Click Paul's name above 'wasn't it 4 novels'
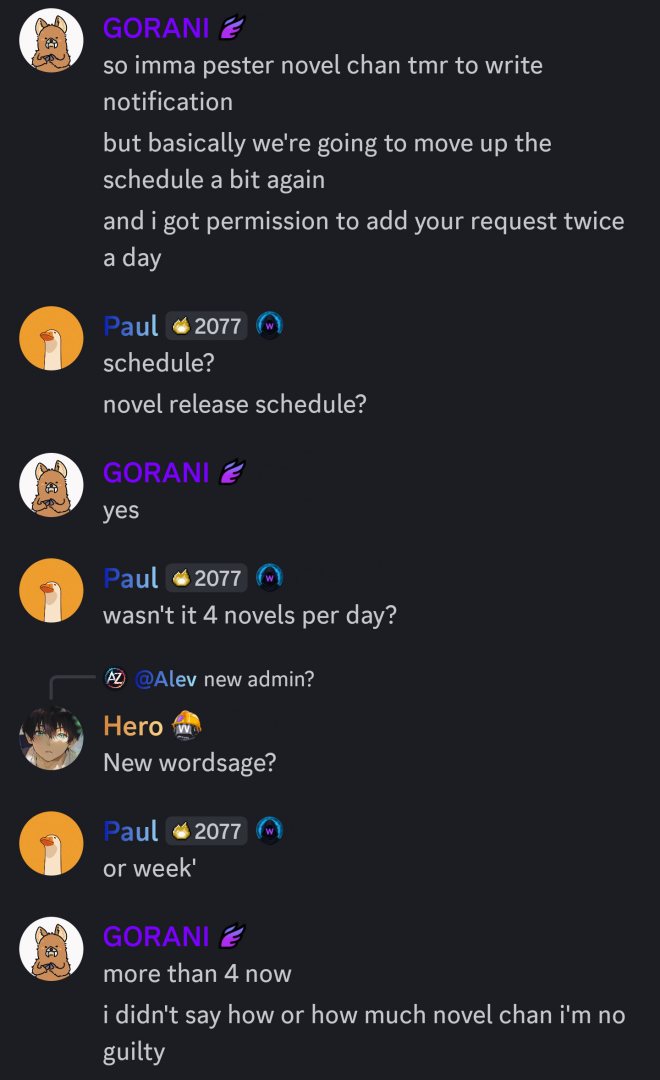Viewport: 660px width, 1080px height. [x=131, y=578]
